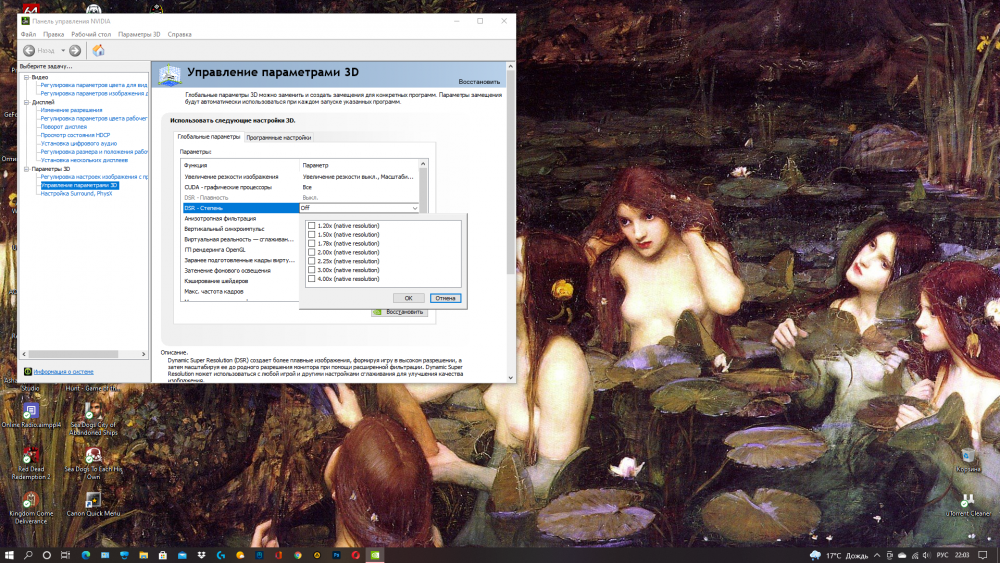This screenshot has height=563, width=1000.
Task: Click the Отмена button
Action: pyautogui.click(x=445, y=298)
